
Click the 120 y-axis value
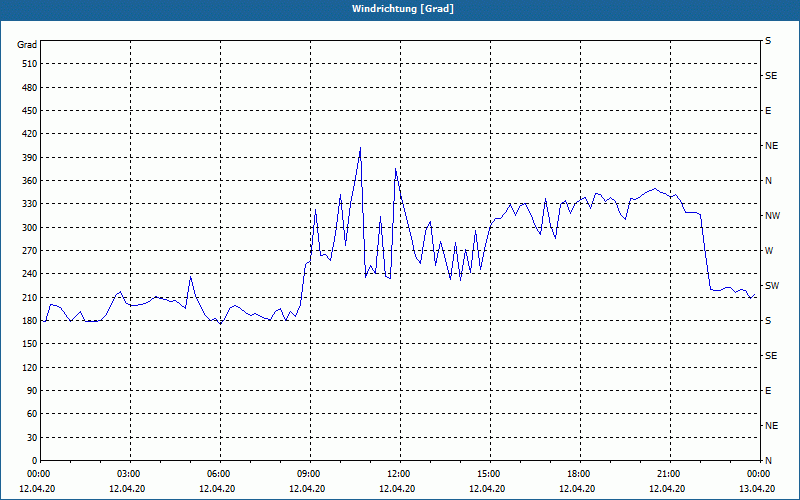30,367
